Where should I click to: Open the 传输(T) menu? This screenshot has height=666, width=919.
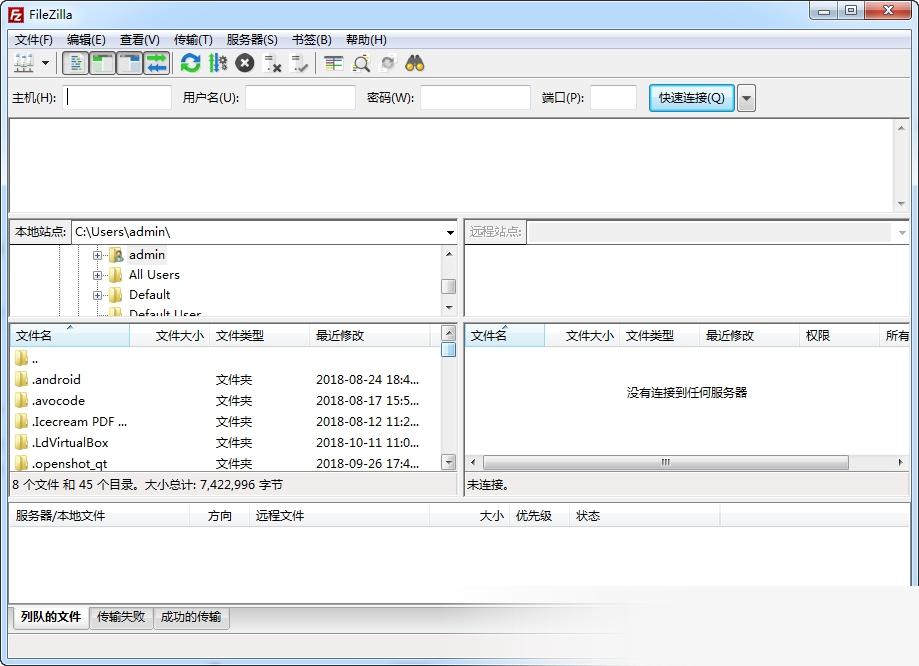pyautogui.click(x=193, y=39)
